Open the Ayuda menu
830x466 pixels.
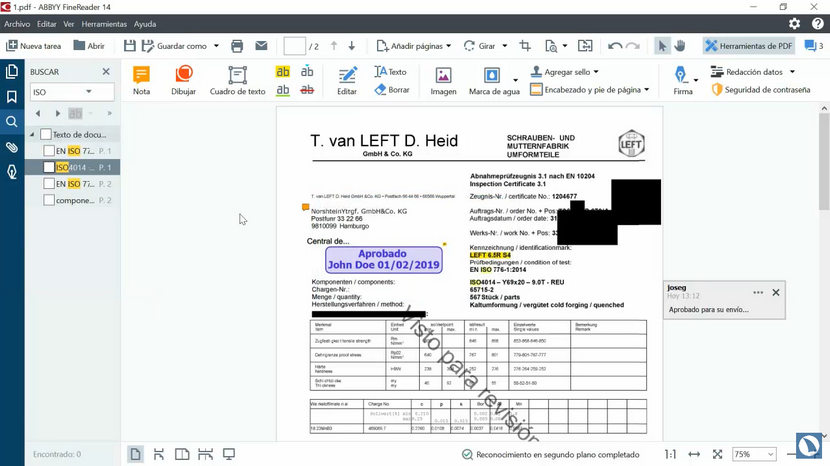[x=145, y=24]
